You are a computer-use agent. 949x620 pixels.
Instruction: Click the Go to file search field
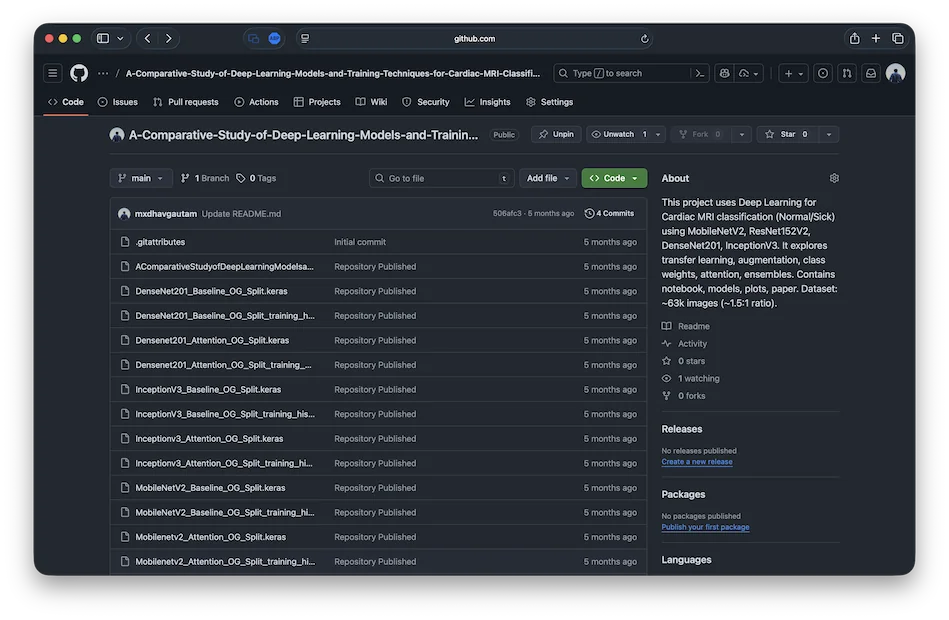(440, 178)
